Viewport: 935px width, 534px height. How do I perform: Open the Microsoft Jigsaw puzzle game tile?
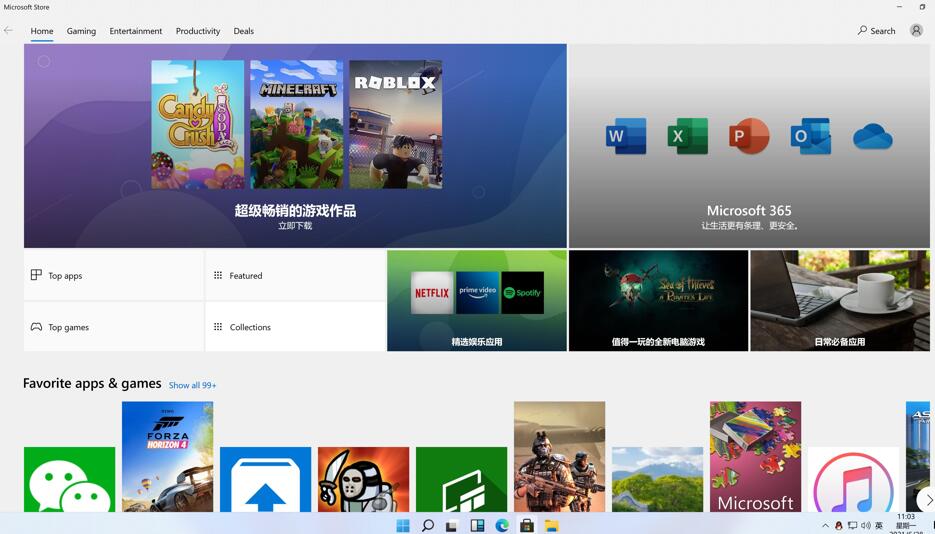point(756,457)
